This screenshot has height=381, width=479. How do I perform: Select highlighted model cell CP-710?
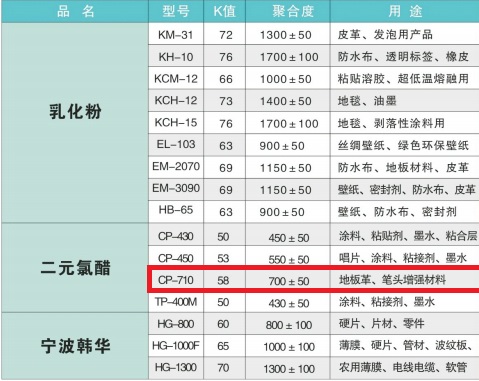pos(176,280)
